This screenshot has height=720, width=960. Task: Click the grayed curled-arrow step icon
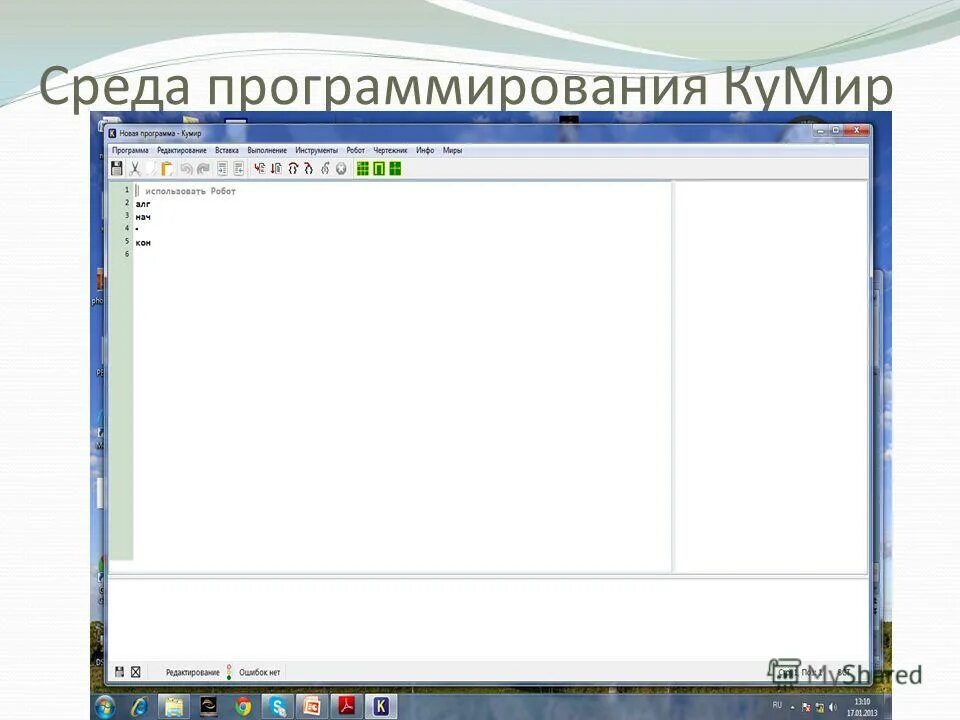tap(325, 168)
